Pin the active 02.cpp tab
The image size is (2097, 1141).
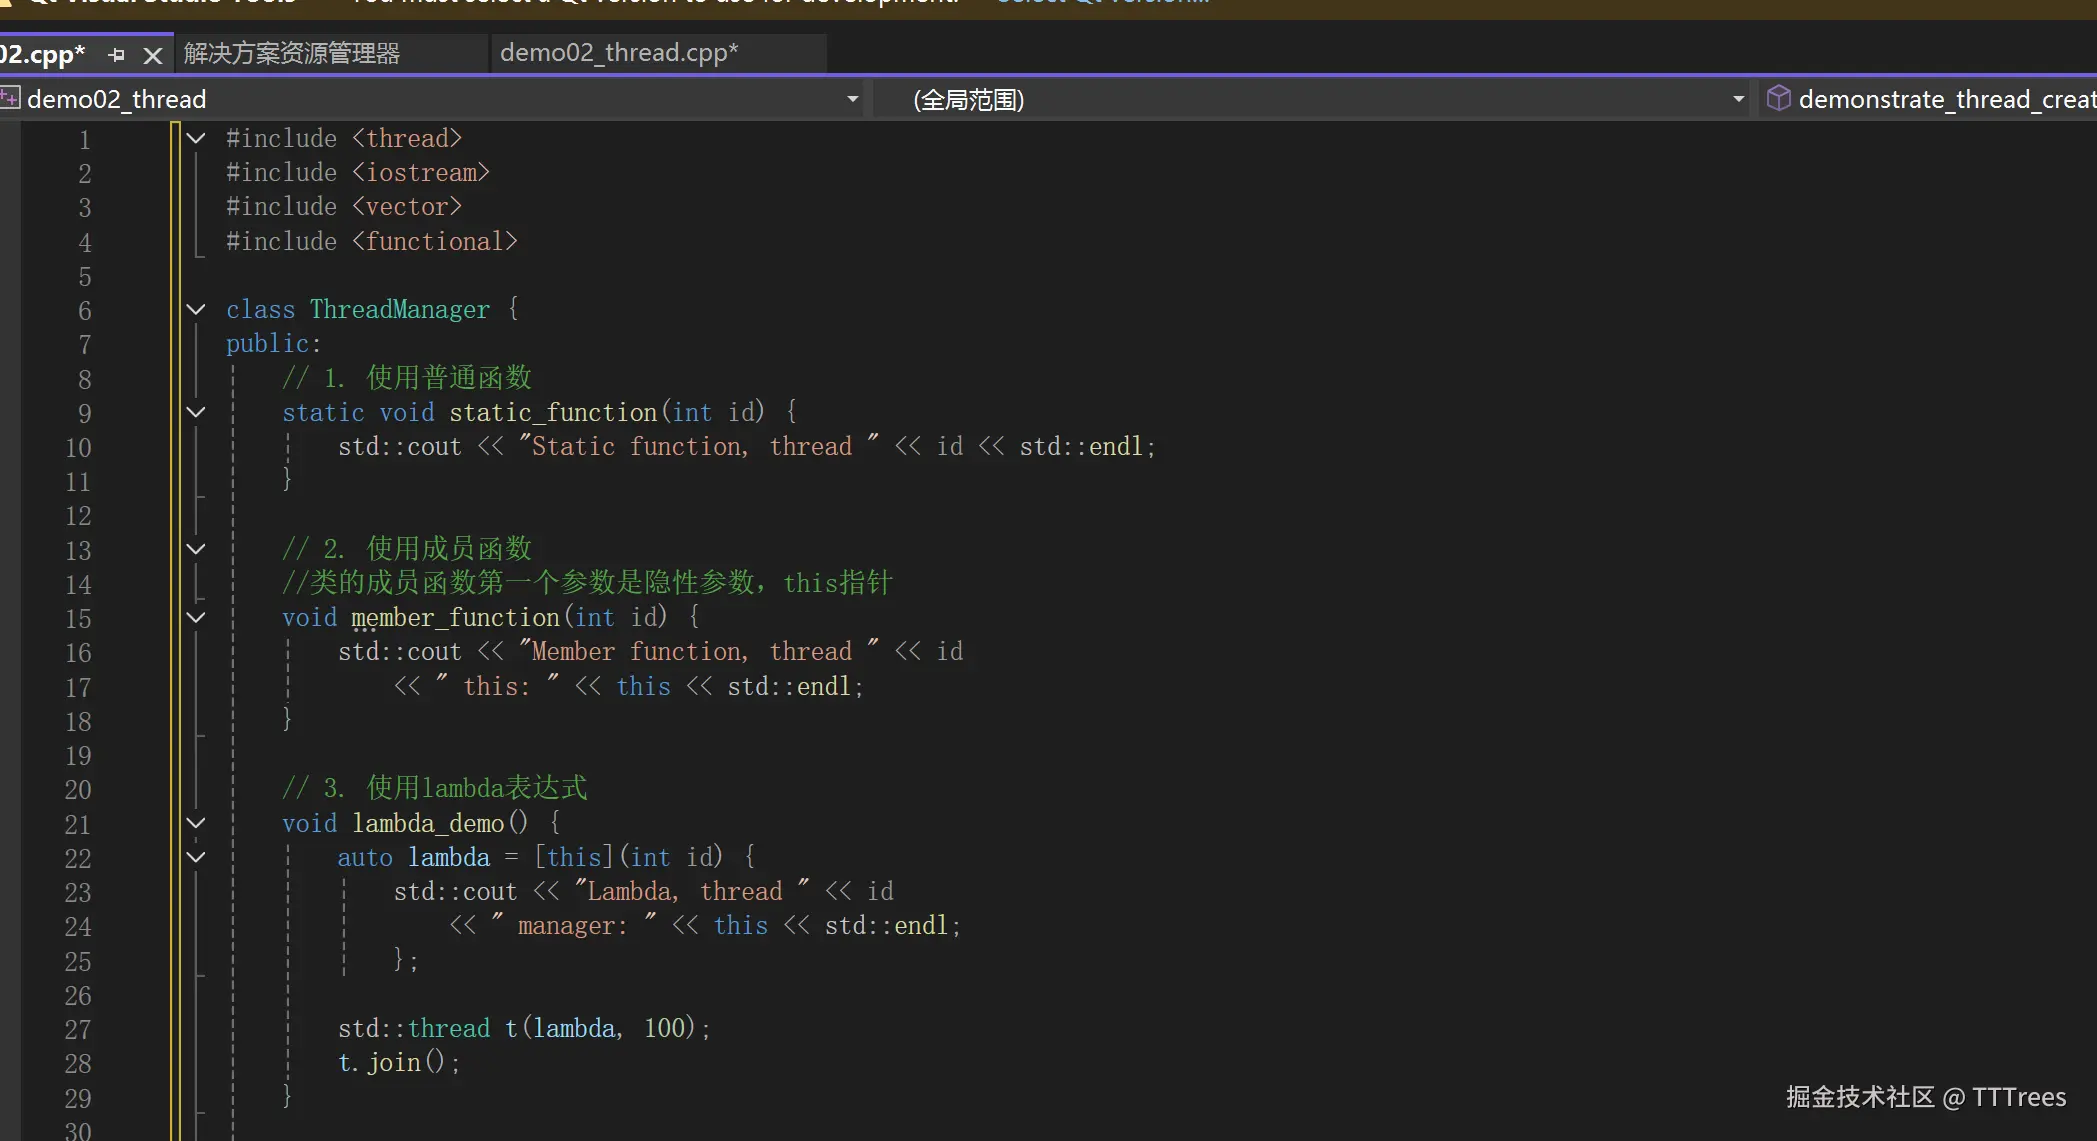[117, 55]
